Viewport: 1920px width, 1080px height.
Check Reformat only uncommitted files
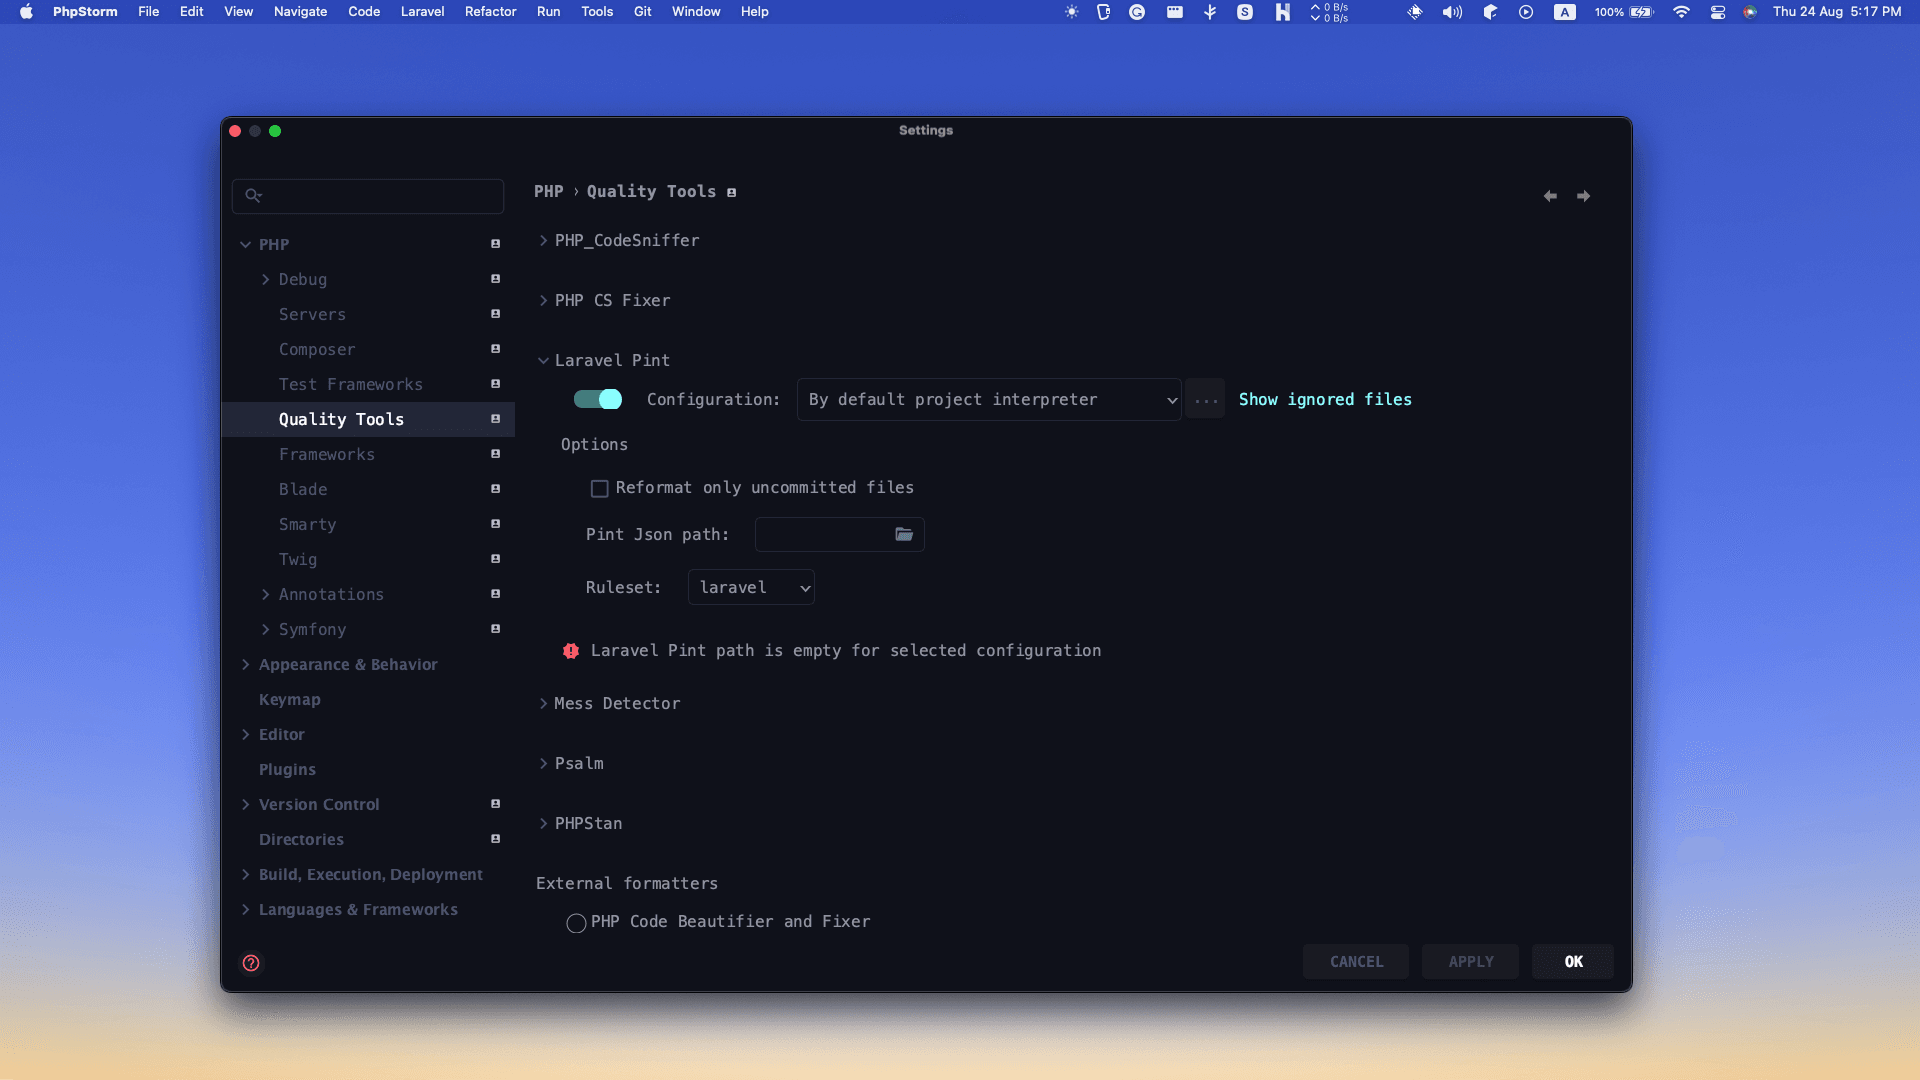(x=599, y=488)
